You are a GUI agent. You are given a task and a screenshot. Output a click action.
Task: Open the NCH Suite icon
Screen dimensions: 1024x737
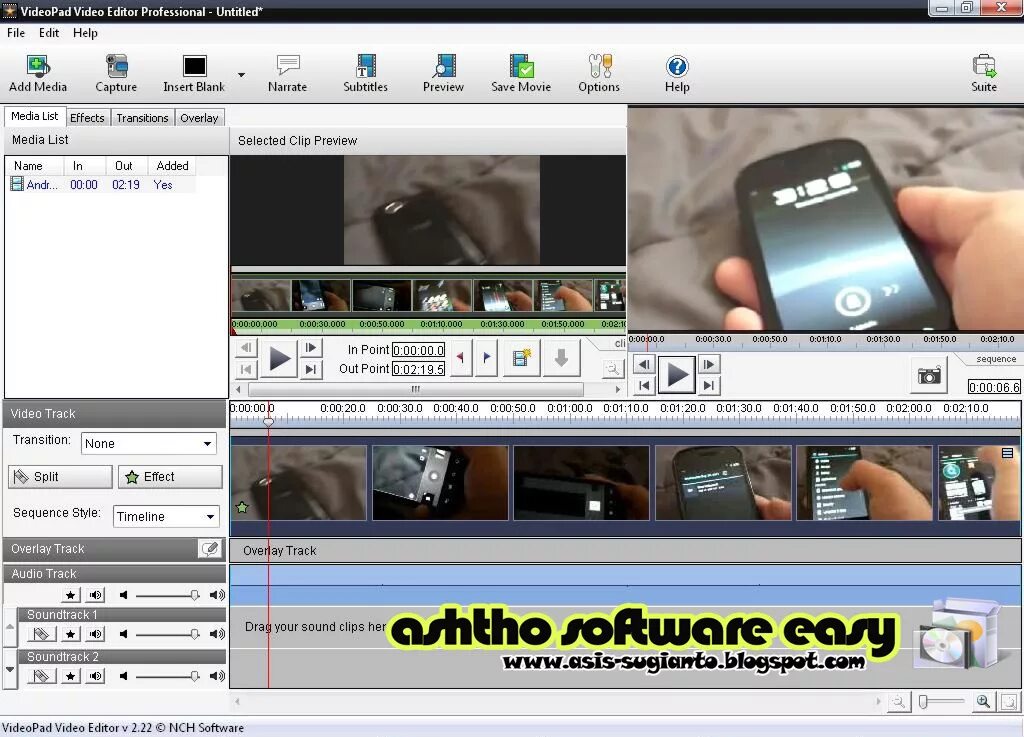[x=984, y=73]
